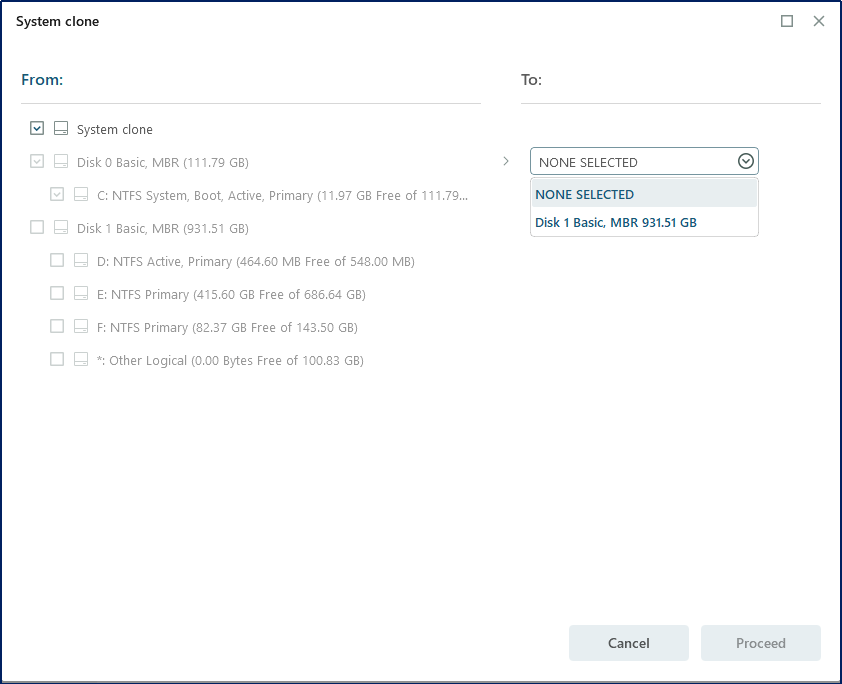Select 'D: NTFS Active, Primary' row text
Viewport: 842px width, 684px height.
click(x=256, y=261)
